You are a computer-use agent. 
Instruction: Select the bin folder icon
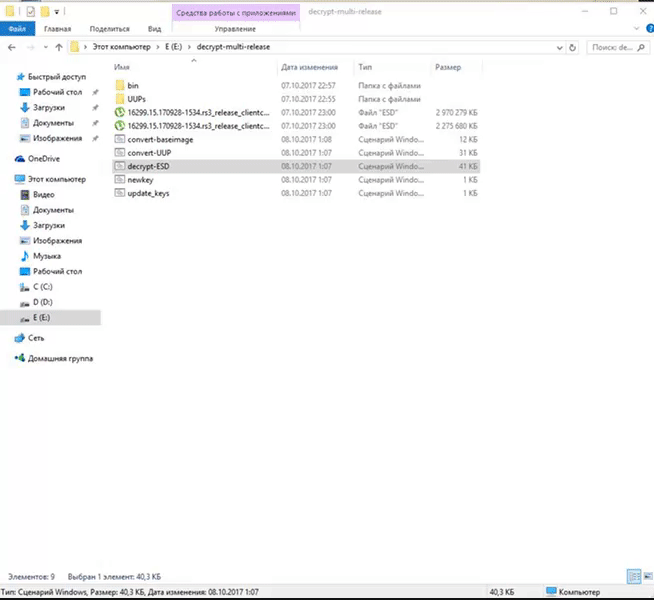pyautogui.click(x=120, y=85)
